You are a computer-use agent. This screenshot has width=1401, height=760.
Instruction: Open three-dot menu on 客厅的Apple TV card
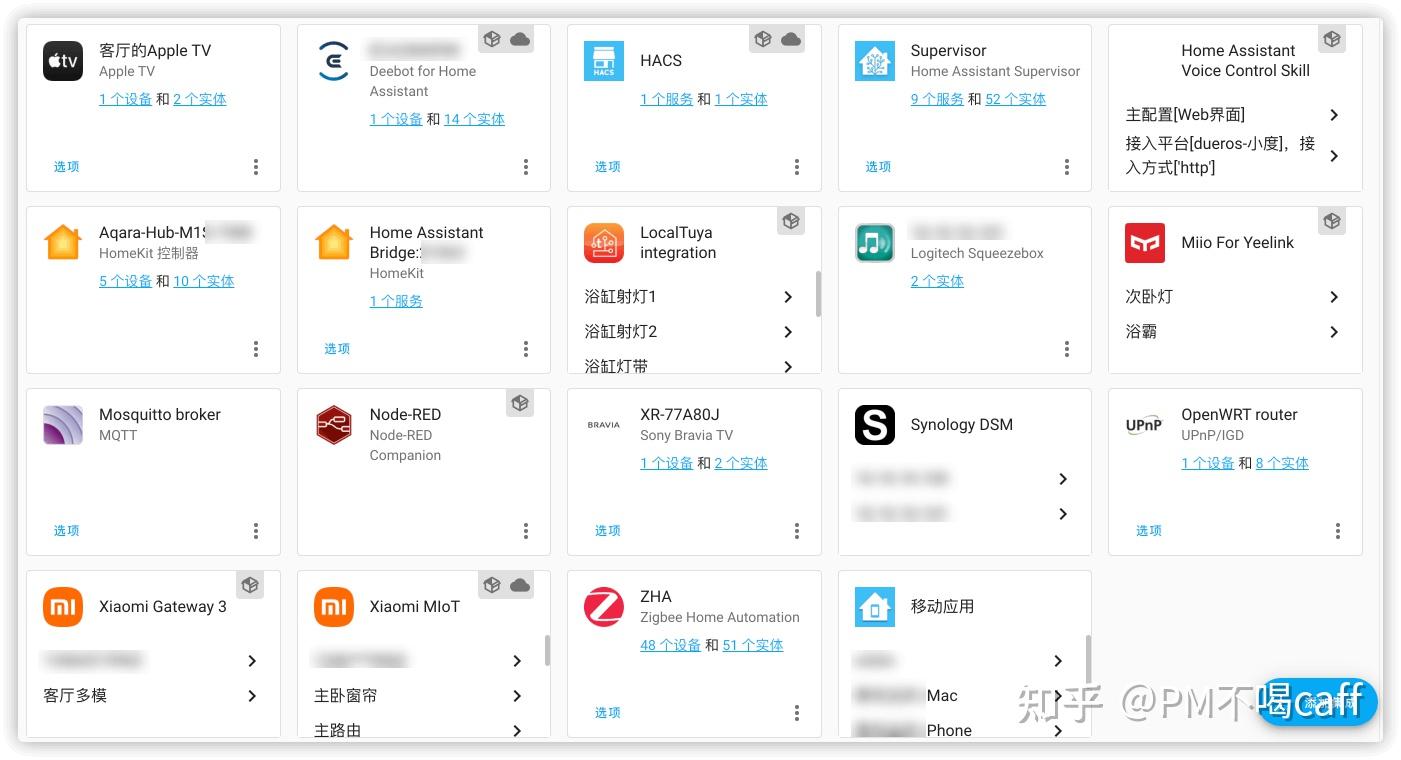[x=256, y=167]
